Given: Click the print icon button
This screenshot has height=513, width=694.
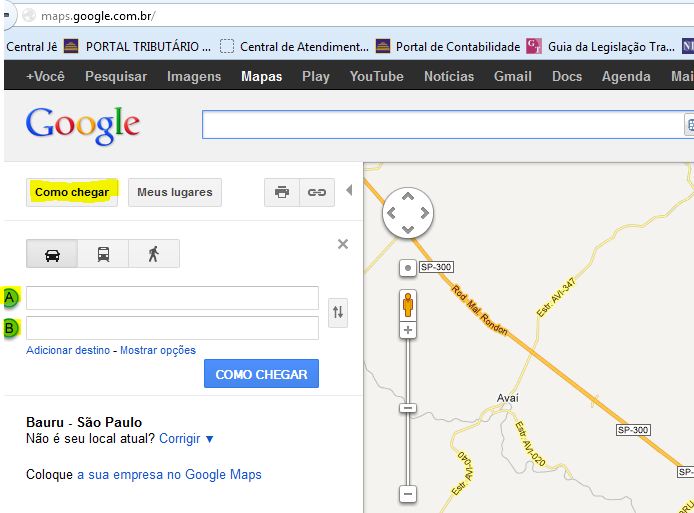Looking at the screenshot, I should point(282,192).
